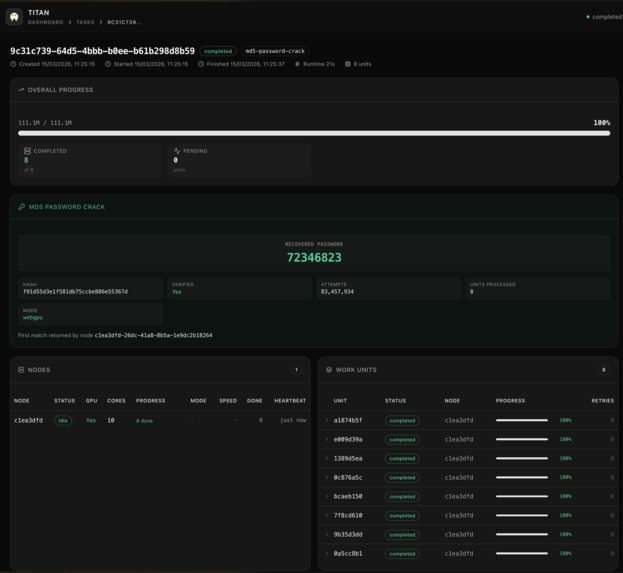Expand work unit bcaeb150
Viewport: 623px width, 573px height.
pyautogui.click(x=327, y=496)
